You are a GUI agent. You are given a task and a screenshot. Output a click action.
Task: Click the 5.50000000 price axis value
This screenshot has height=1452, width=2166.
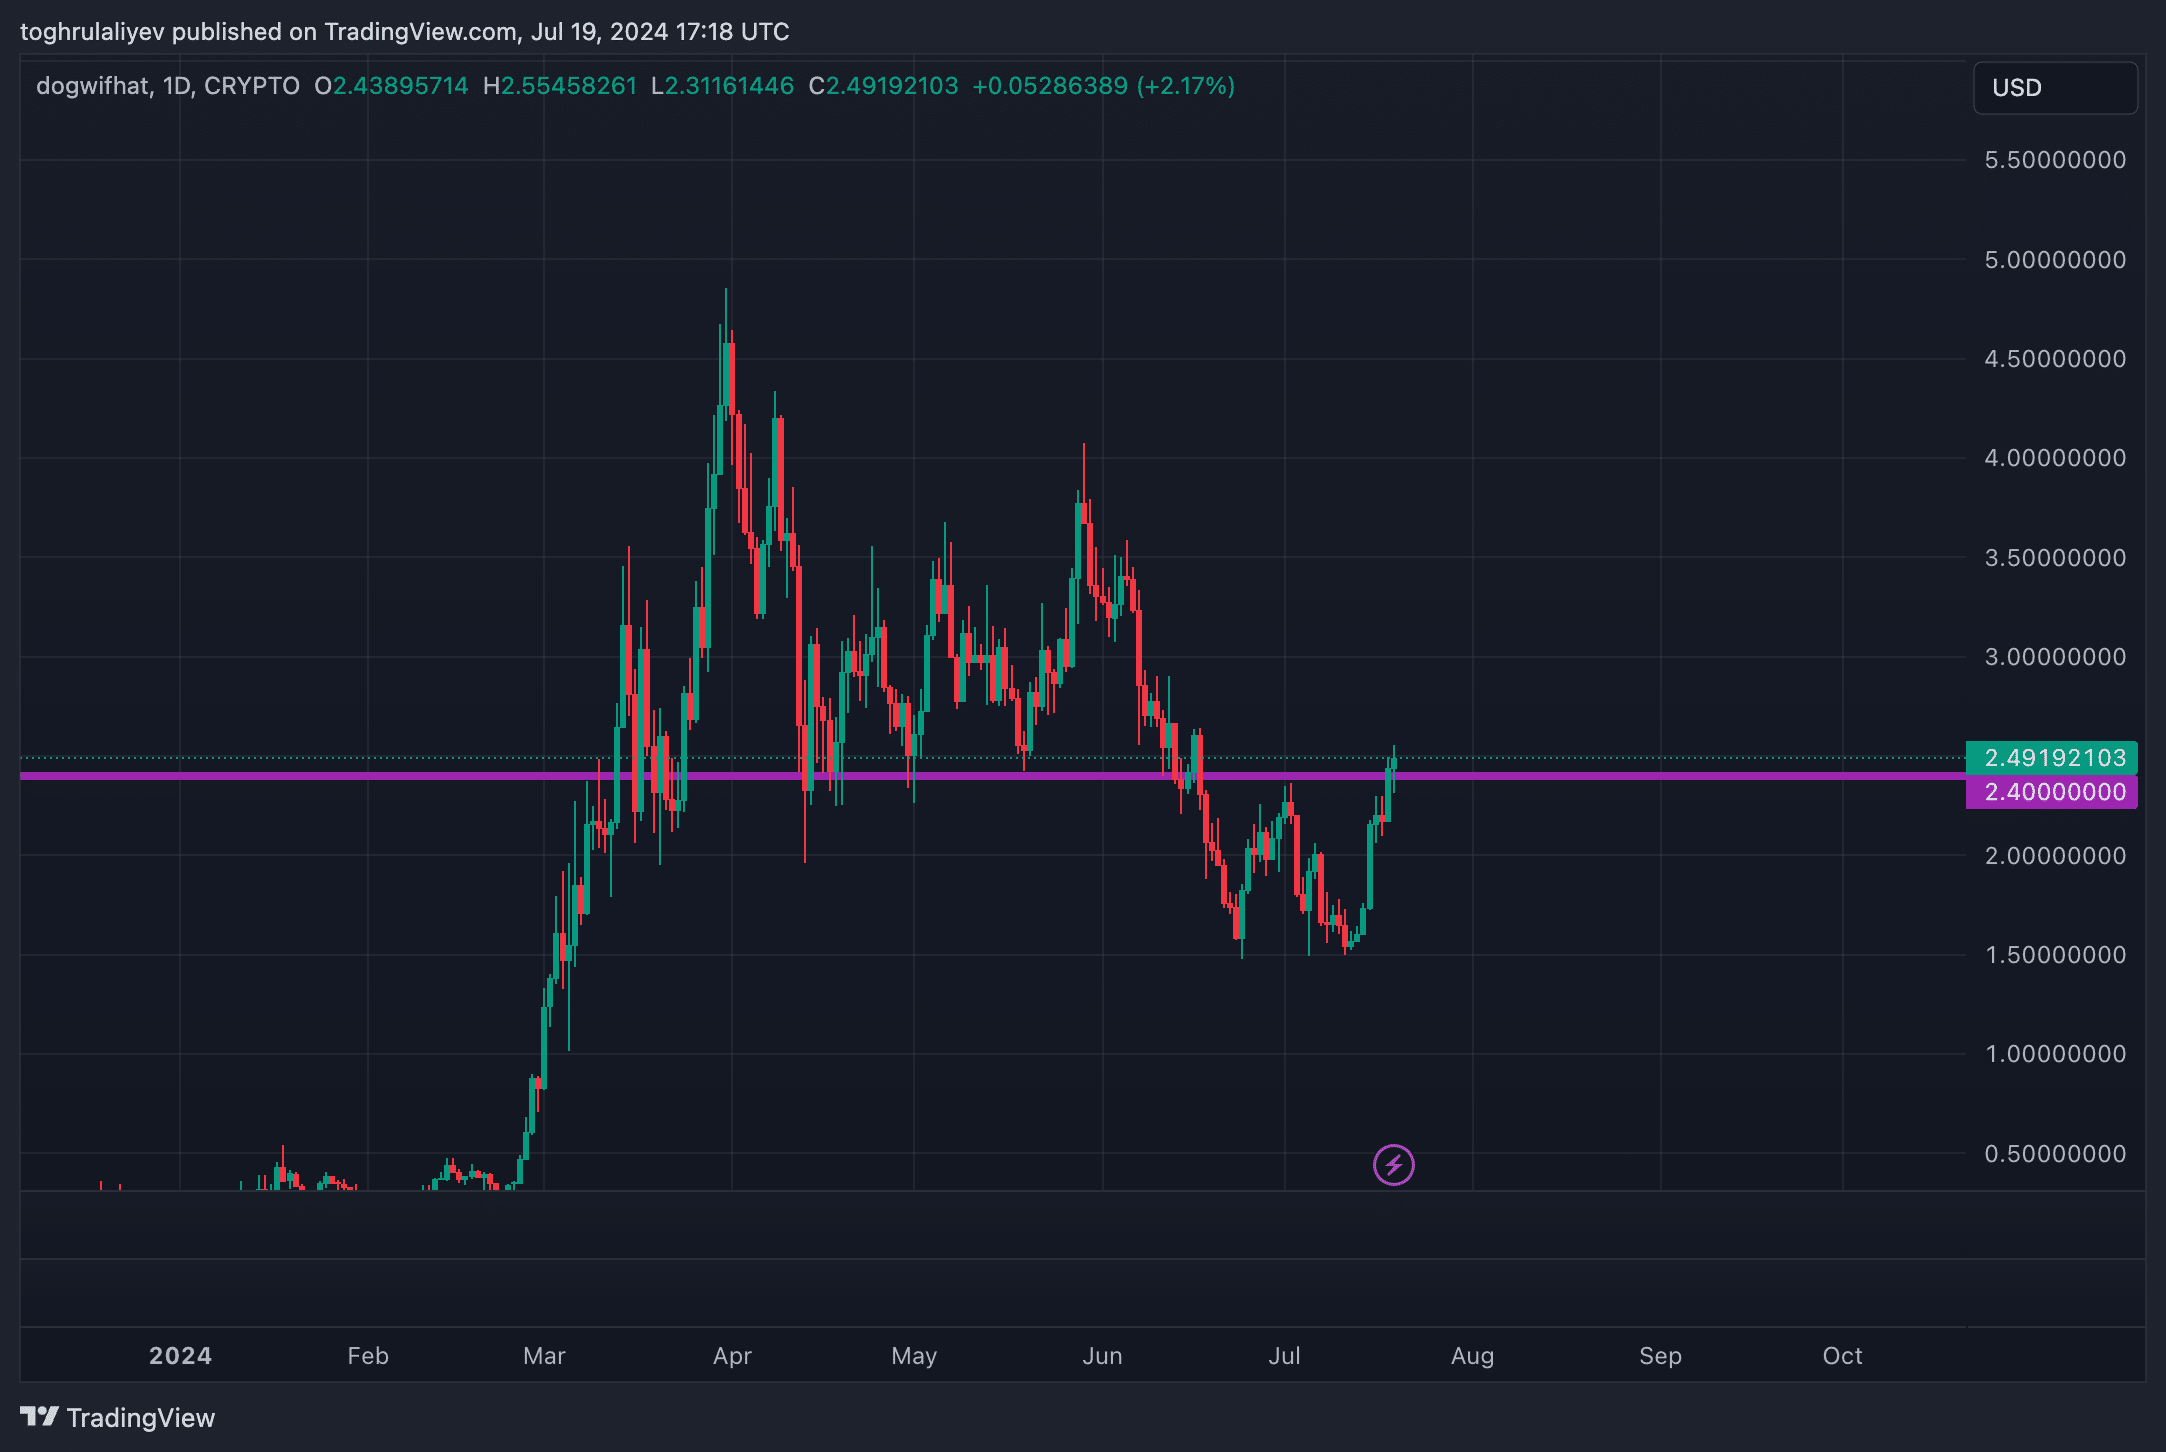point(2055,160)
